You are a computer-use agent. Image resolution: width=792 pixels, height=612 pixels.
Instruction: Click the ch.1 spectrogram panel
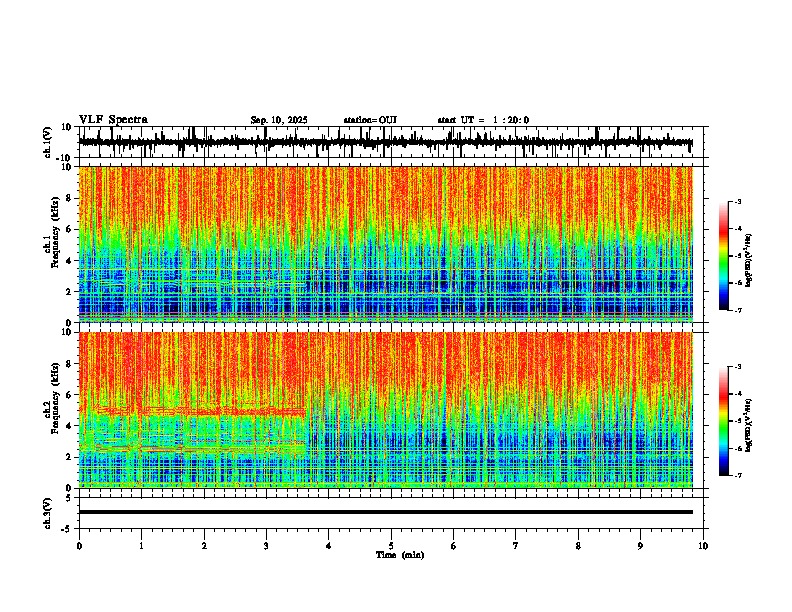click(x=385, y=244)
